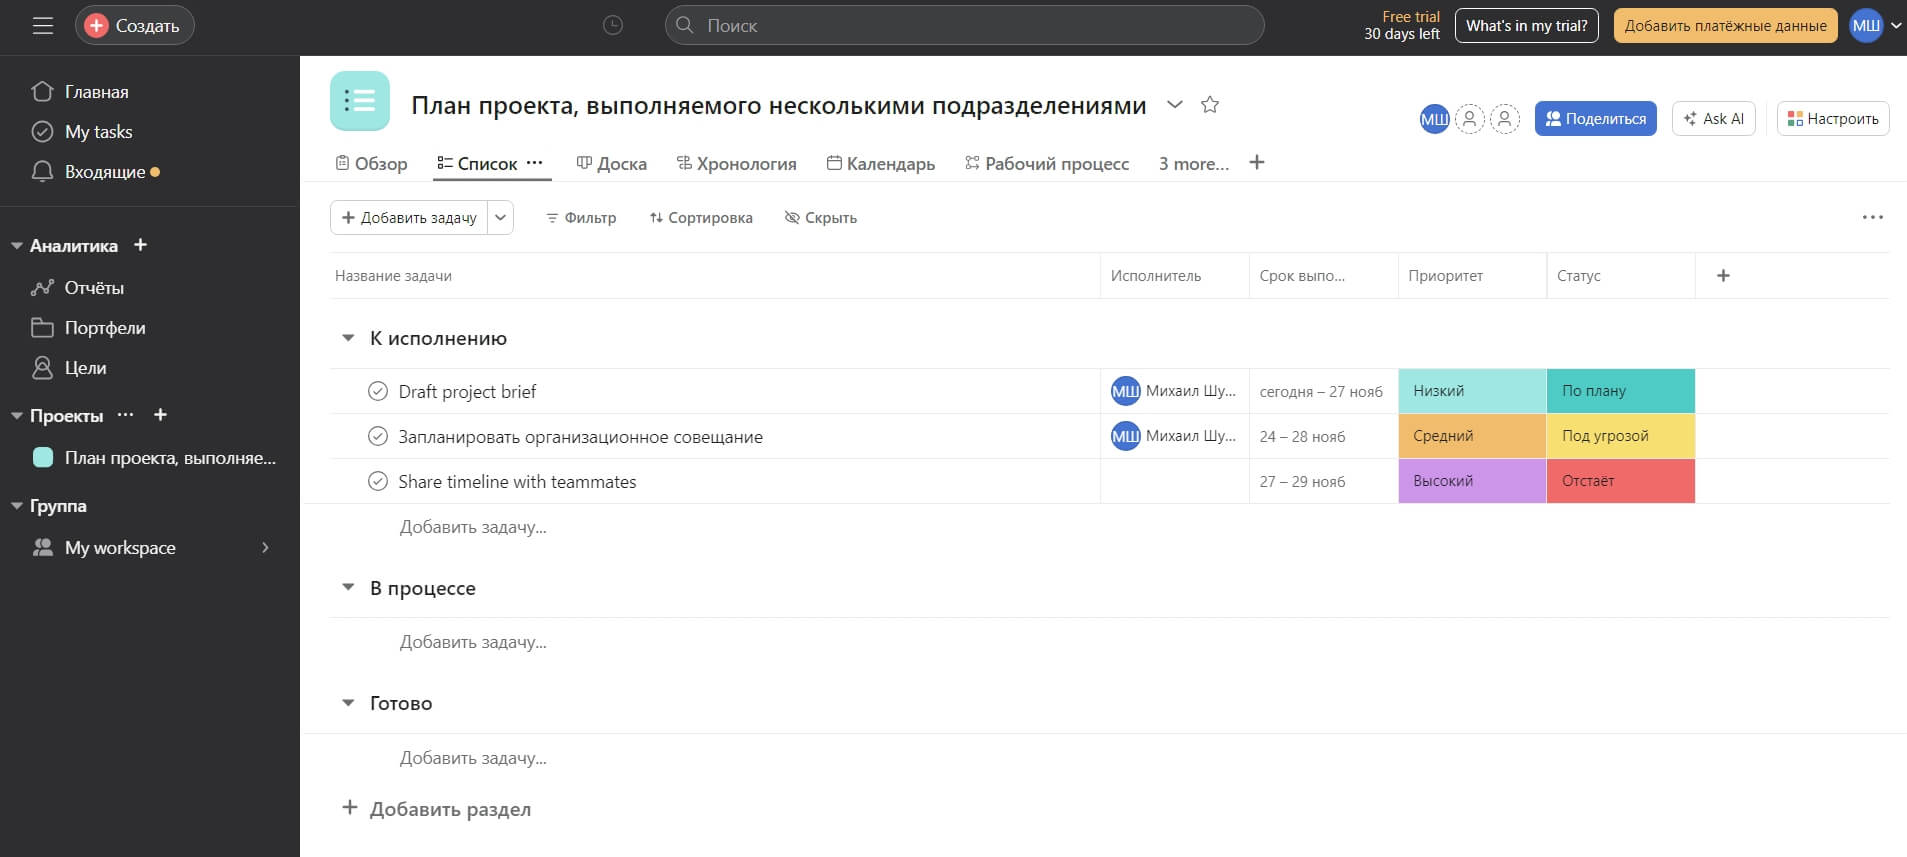Complete the Share timeline with teammates task
The width and height of the screenshot is (1907, 857).
[x=378, y=481]
